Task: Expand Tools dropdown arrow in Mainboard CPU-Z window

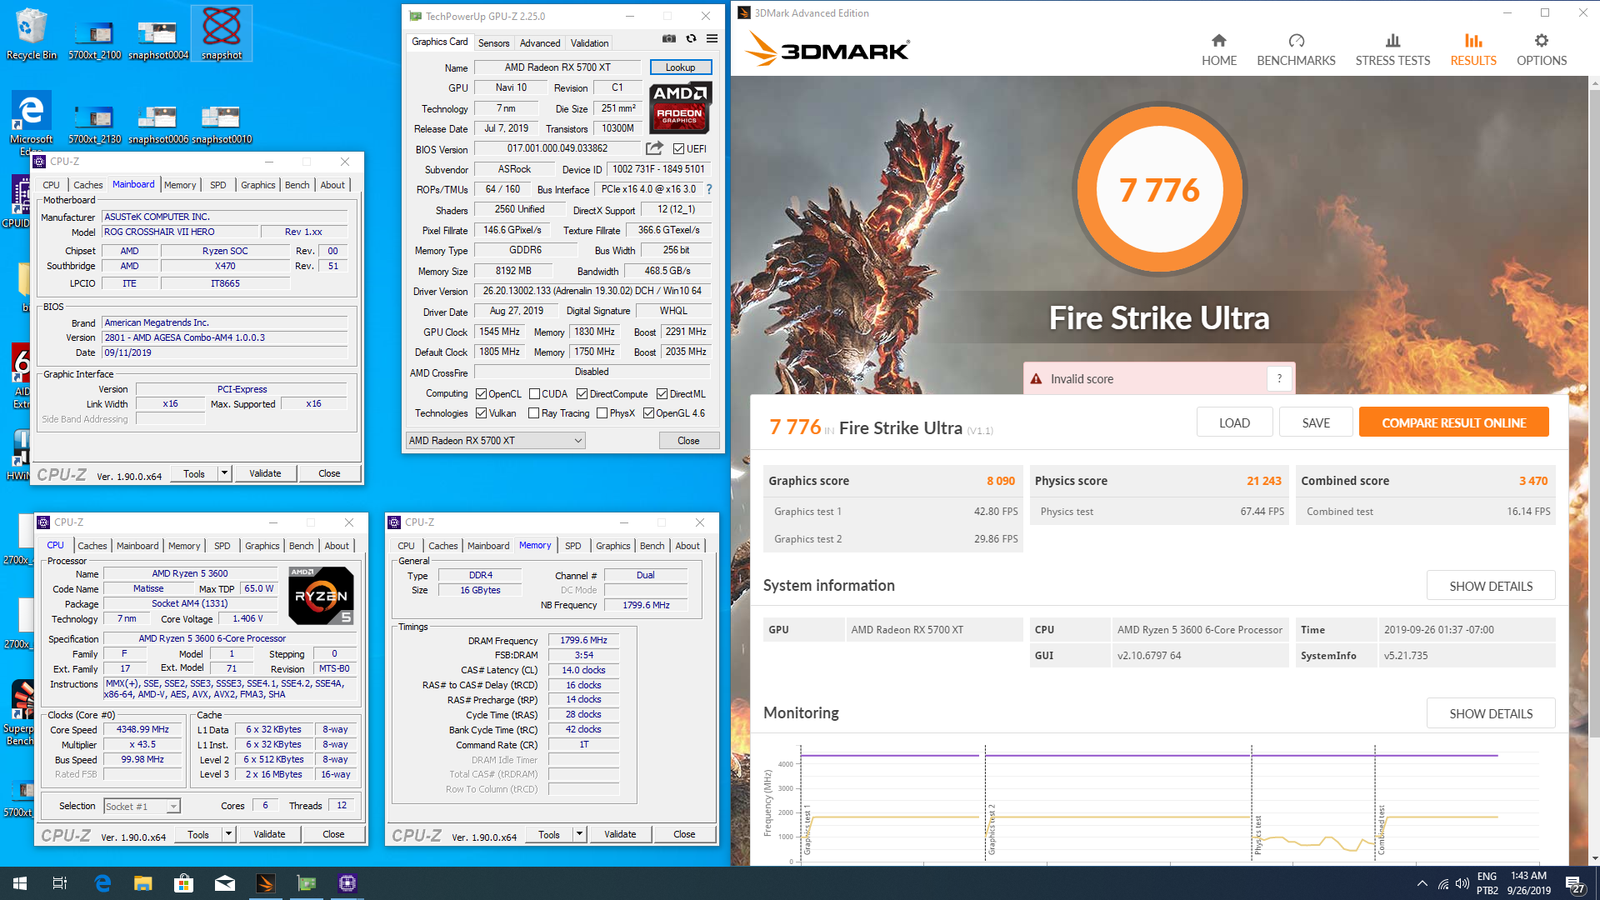Action: (x=225, y=473)
